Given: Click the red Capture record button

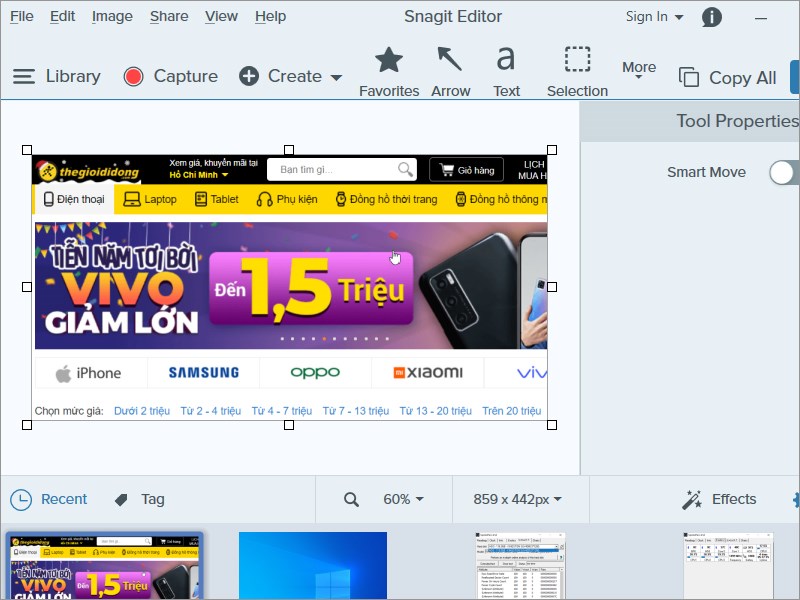Looking at the screenshot, I should [133, 77].
